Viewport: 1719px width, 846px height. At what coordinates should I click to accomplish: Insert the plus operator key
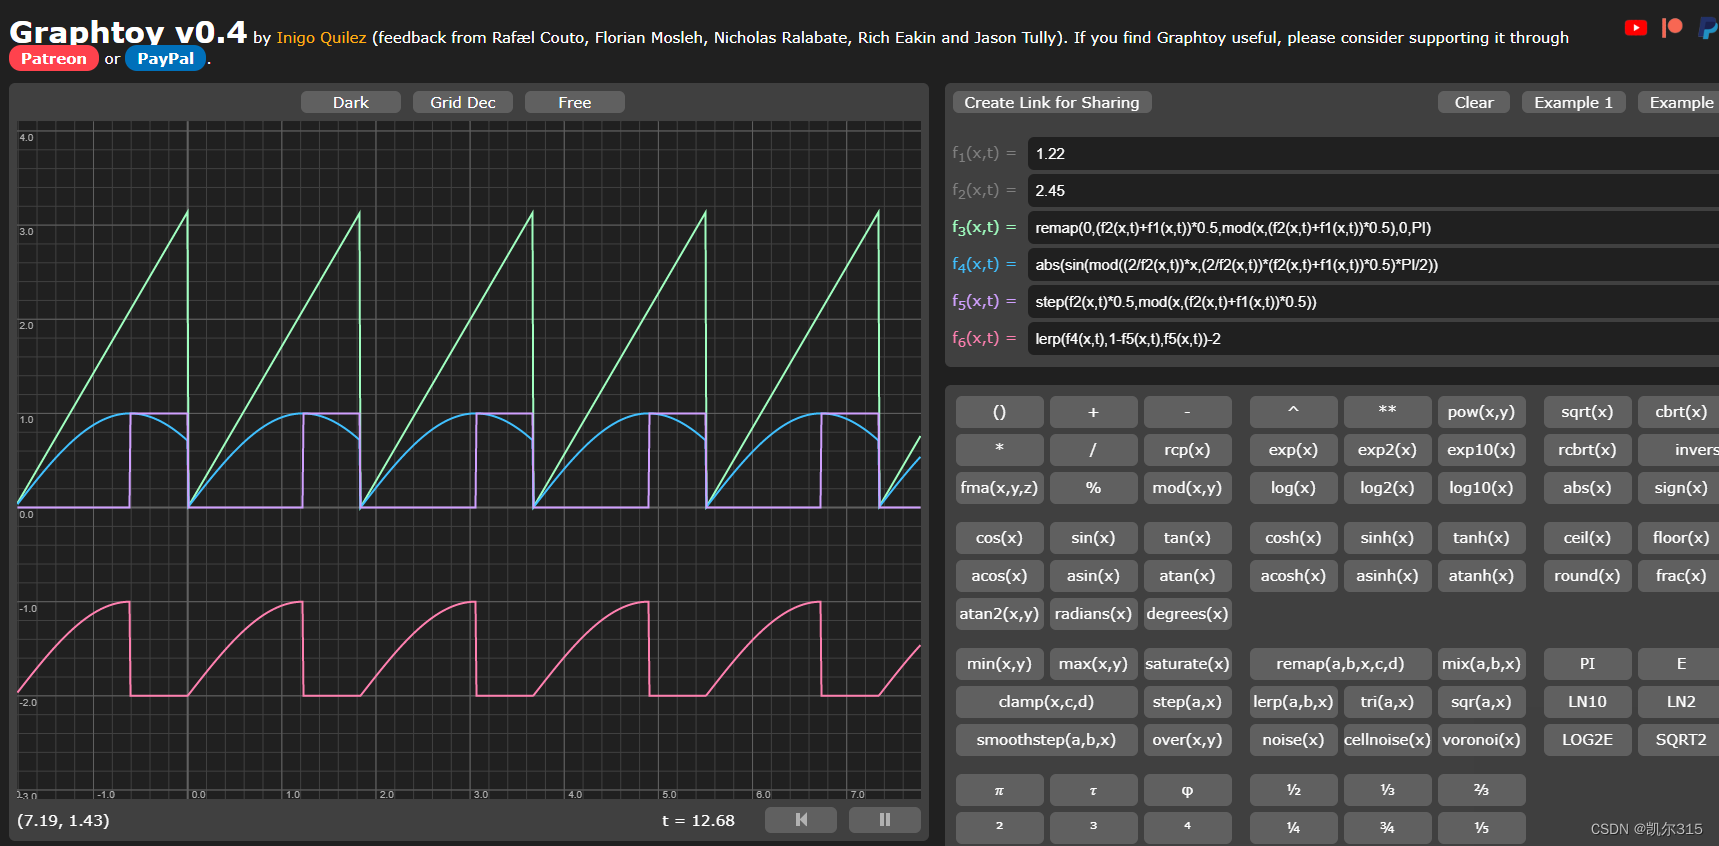pos(1093,412)
